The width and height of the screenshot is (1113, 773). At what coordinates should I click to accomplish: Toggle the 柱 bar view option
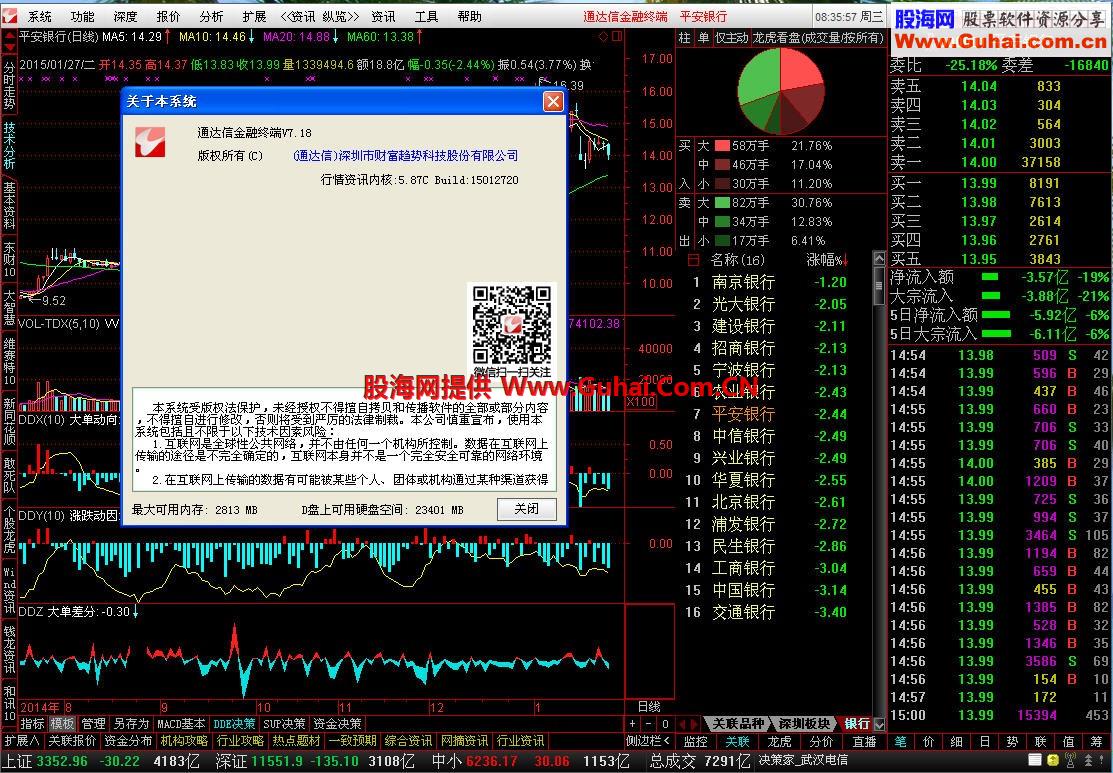[684, 38]
